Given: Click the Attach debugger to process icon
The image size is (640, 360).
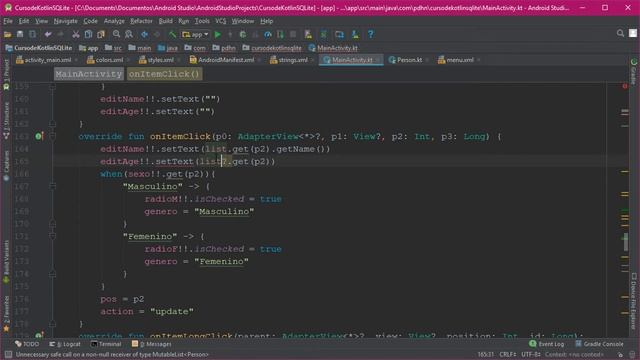Looking at the screenshot, I should (280, 35).
